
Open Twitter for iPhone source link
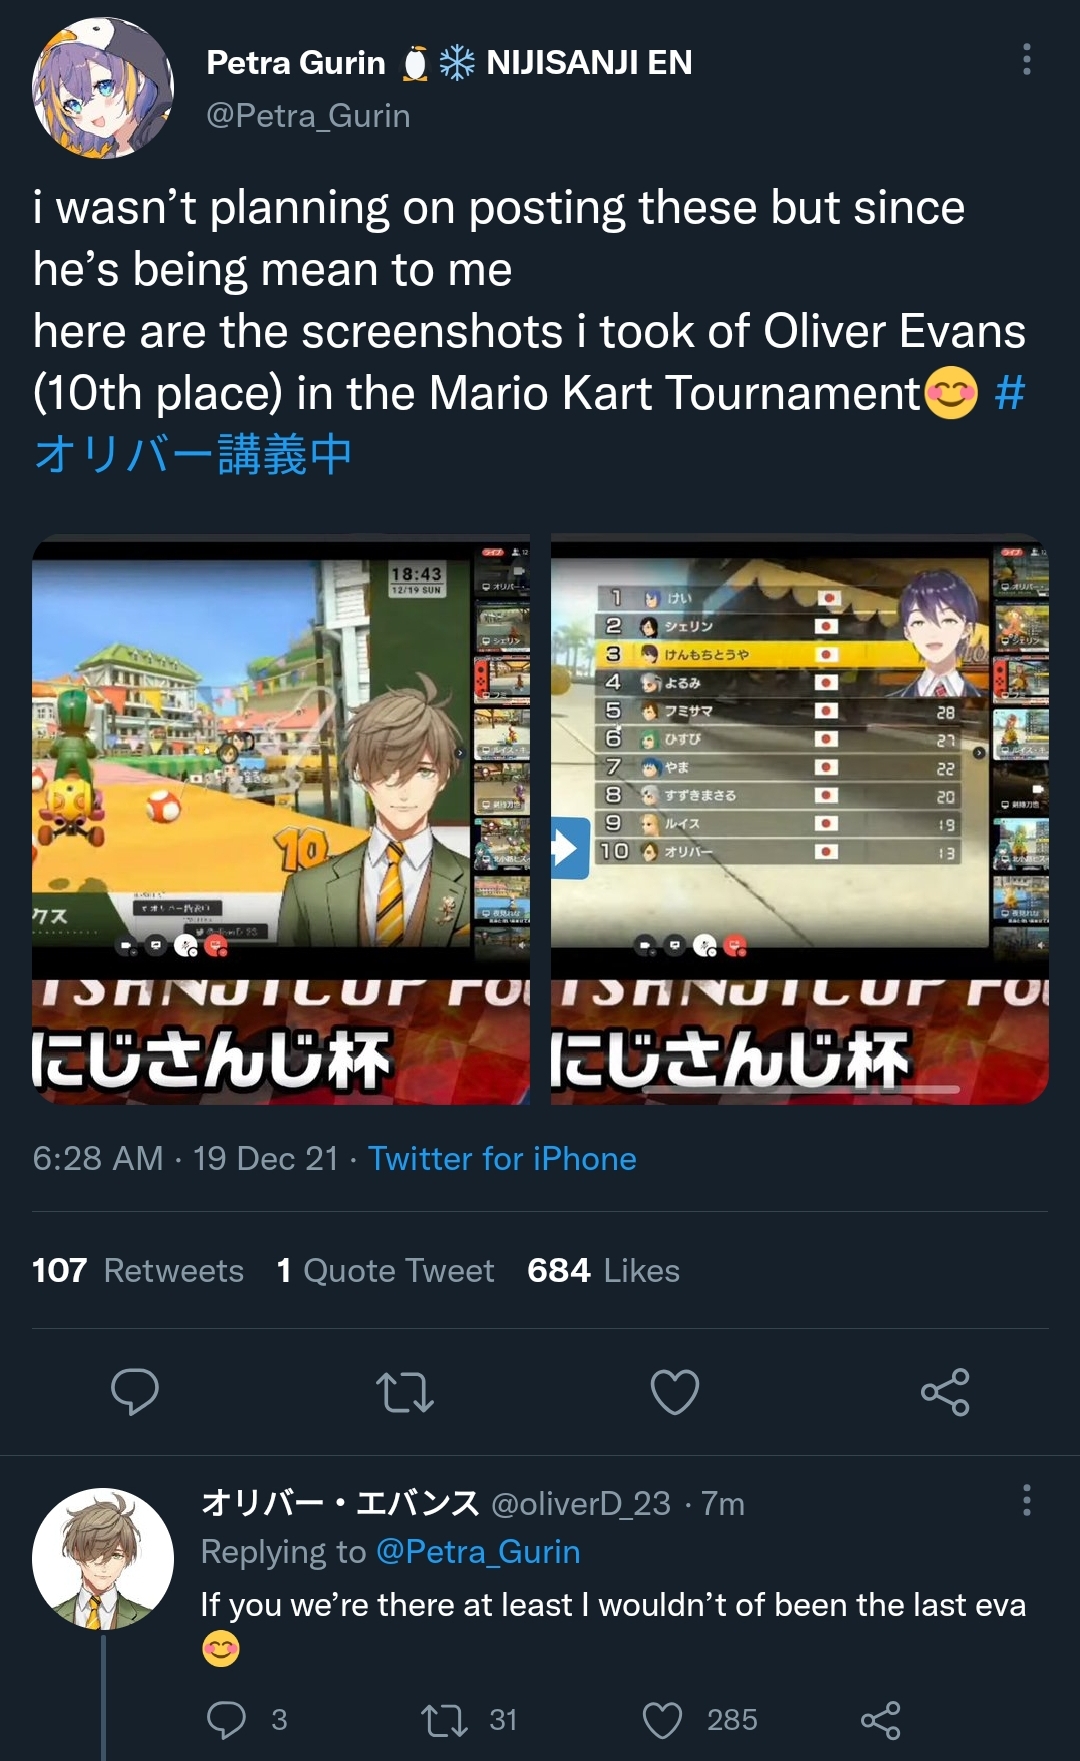[502, 1158]
